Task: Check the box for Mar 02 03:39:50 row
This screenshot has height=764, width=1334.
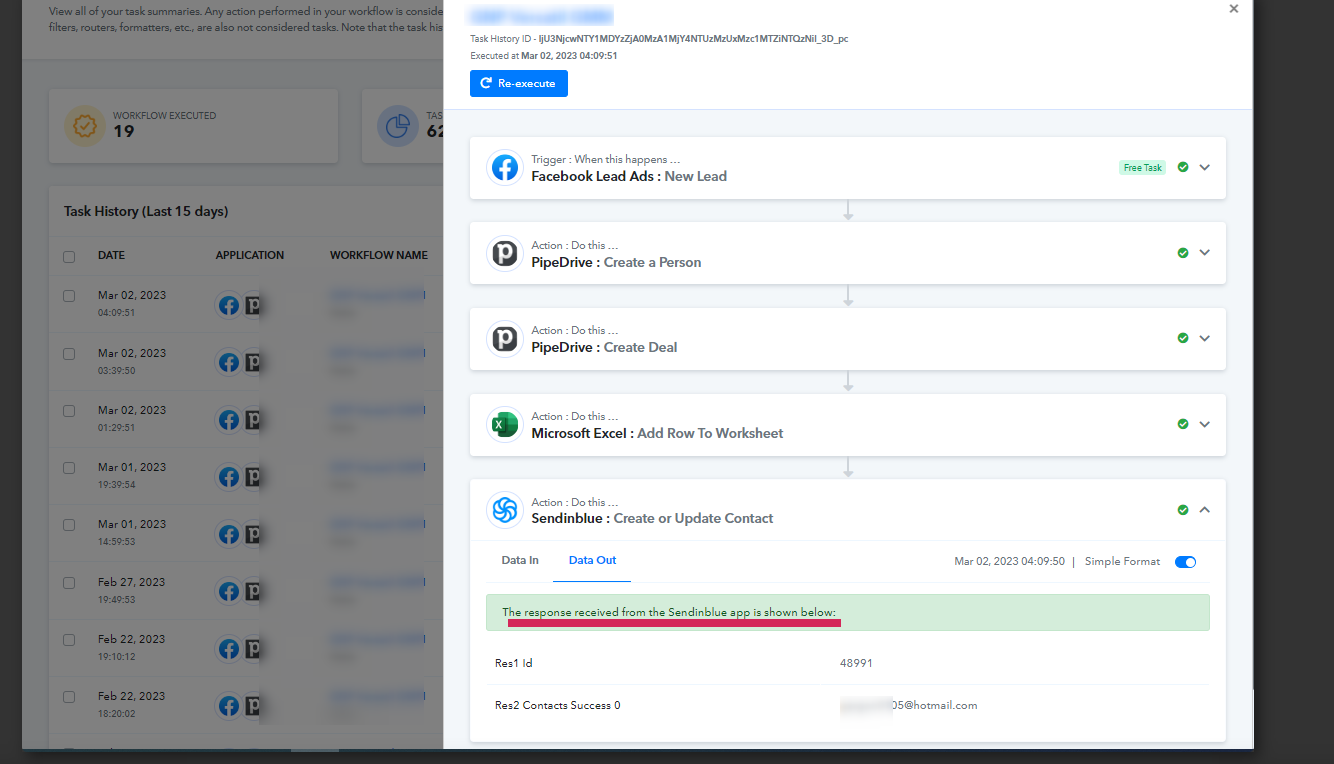Action: point(69,354)
